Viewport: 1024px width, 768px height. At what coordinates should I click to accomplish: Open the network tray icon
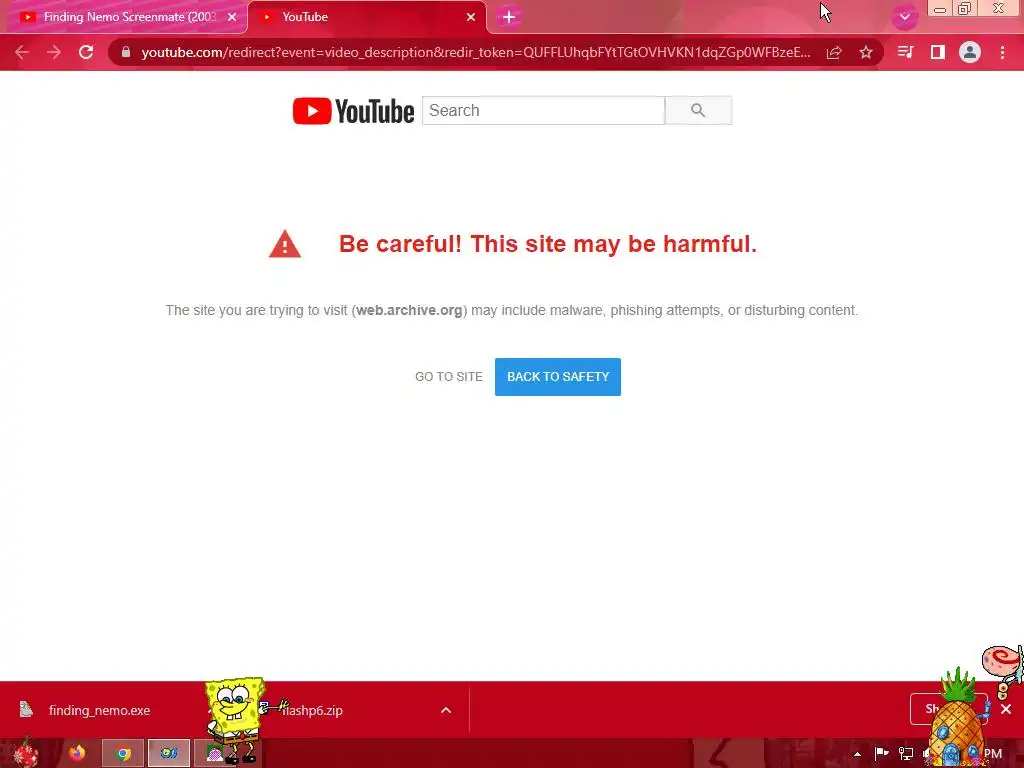pyautogui.click(x=906, y=754)
